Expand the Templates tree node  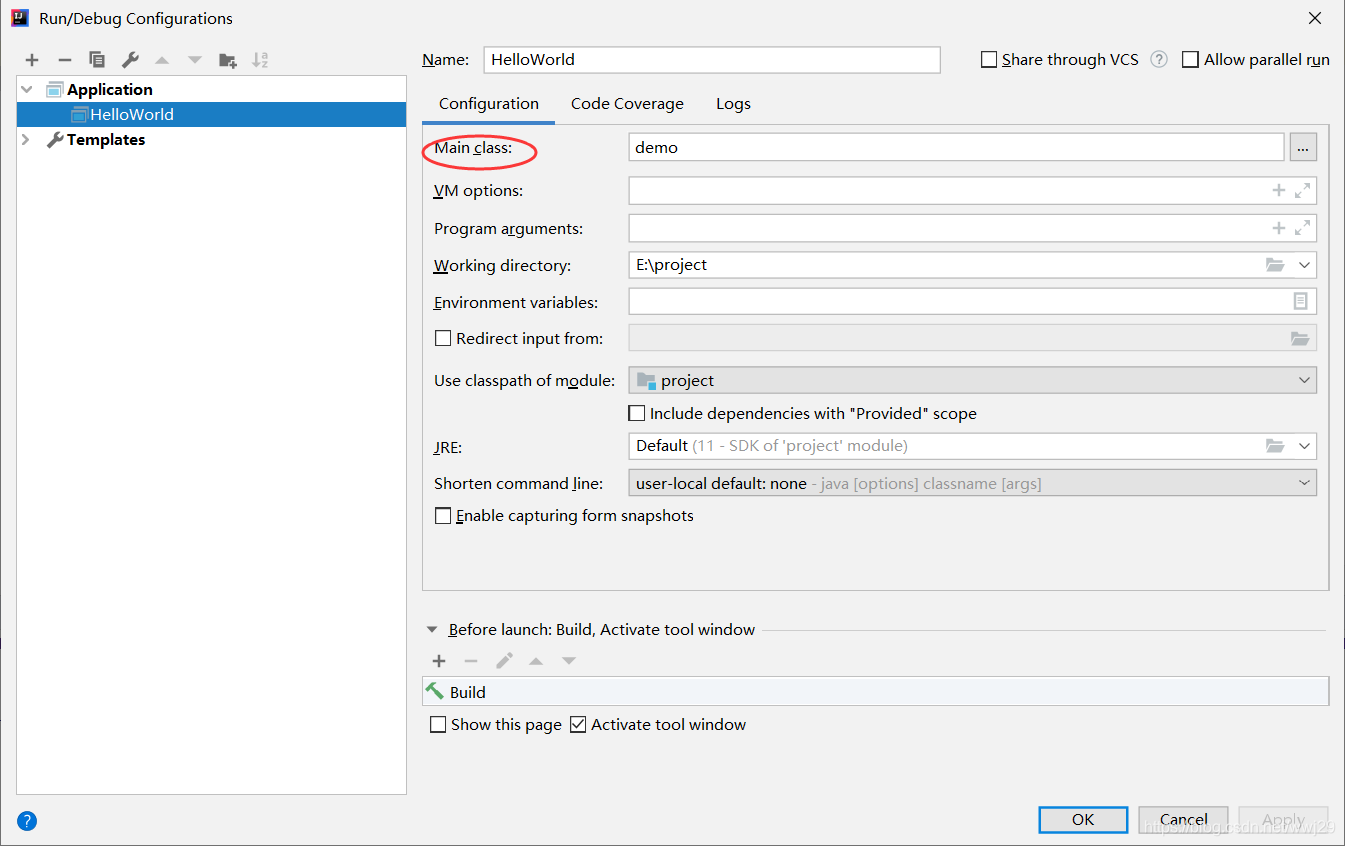pyautogui.click(x=27, y=140)
